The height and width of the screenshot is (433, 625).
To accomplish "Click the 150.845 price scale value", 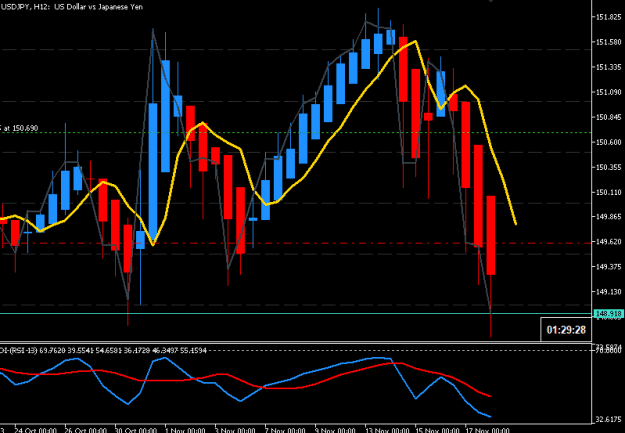I will 609,117.
